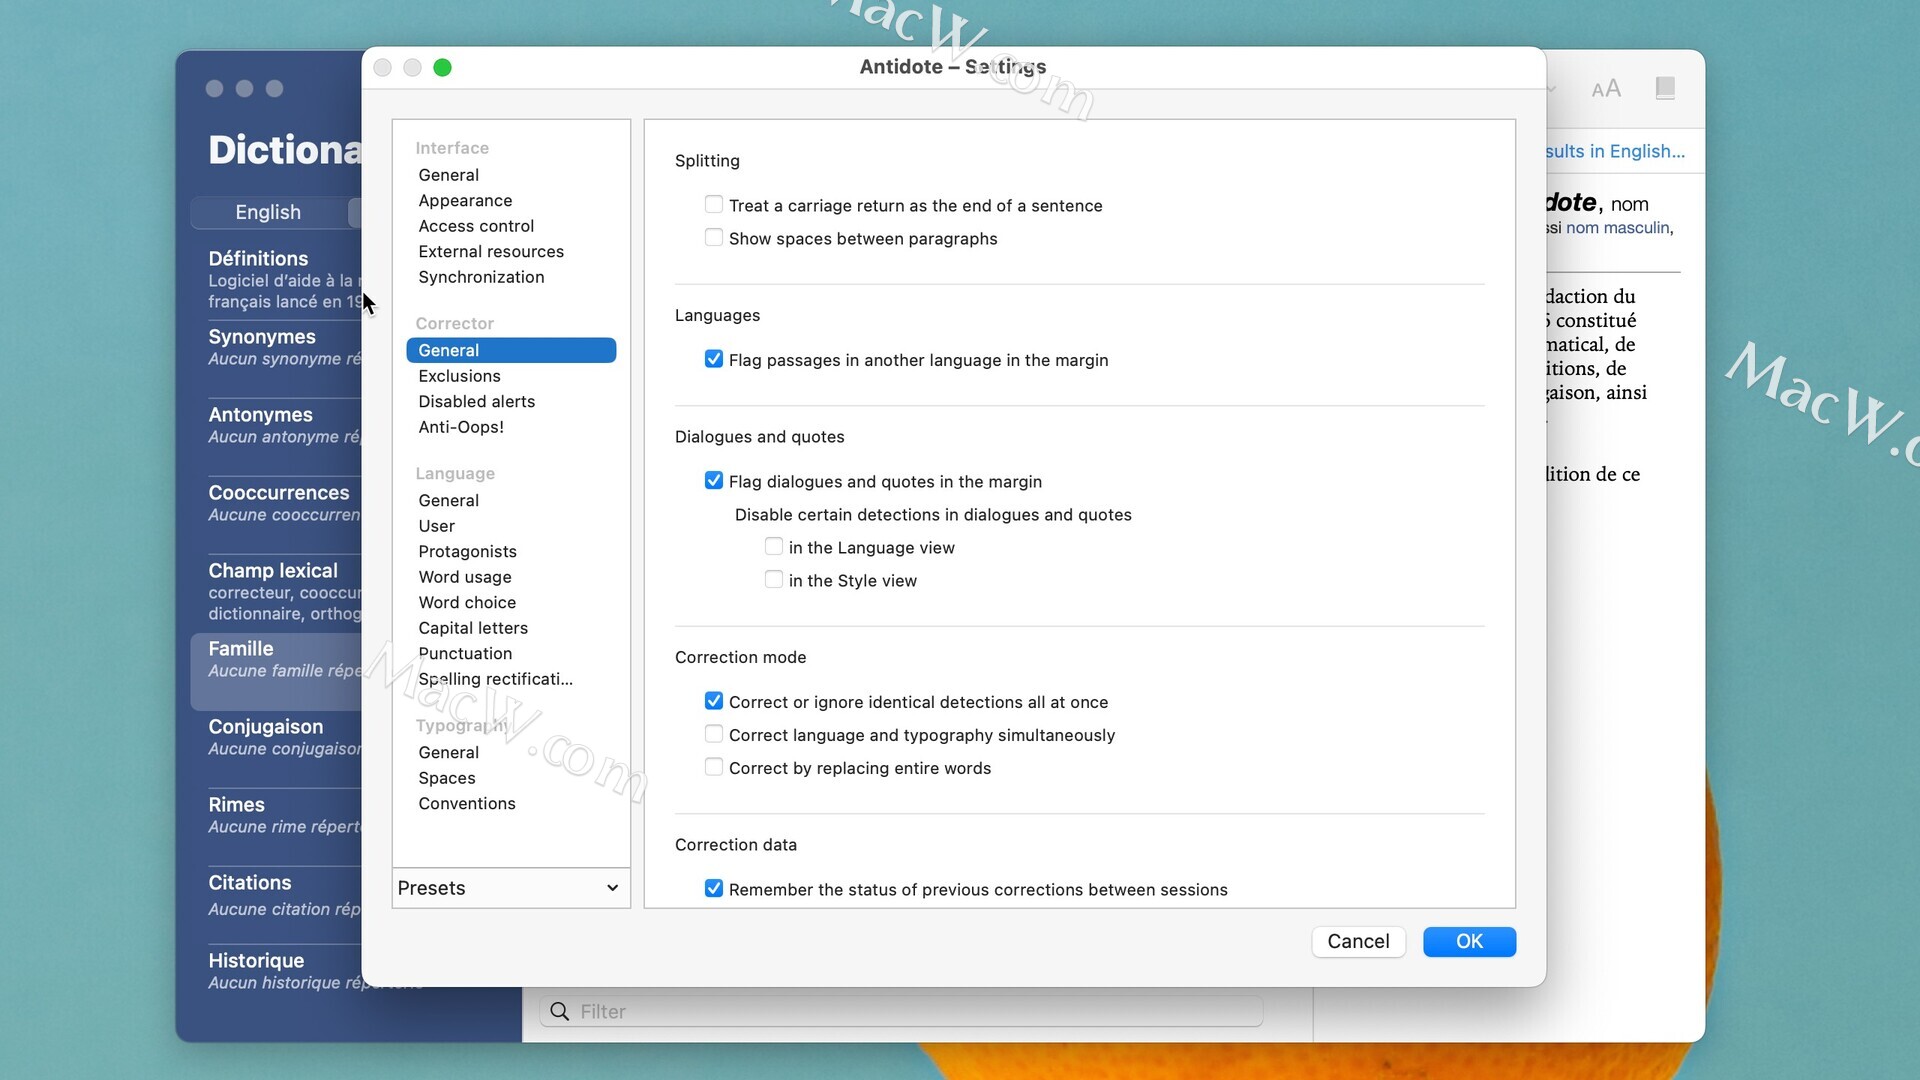Click 'results in English...' link in Dictionary window

1615,151
